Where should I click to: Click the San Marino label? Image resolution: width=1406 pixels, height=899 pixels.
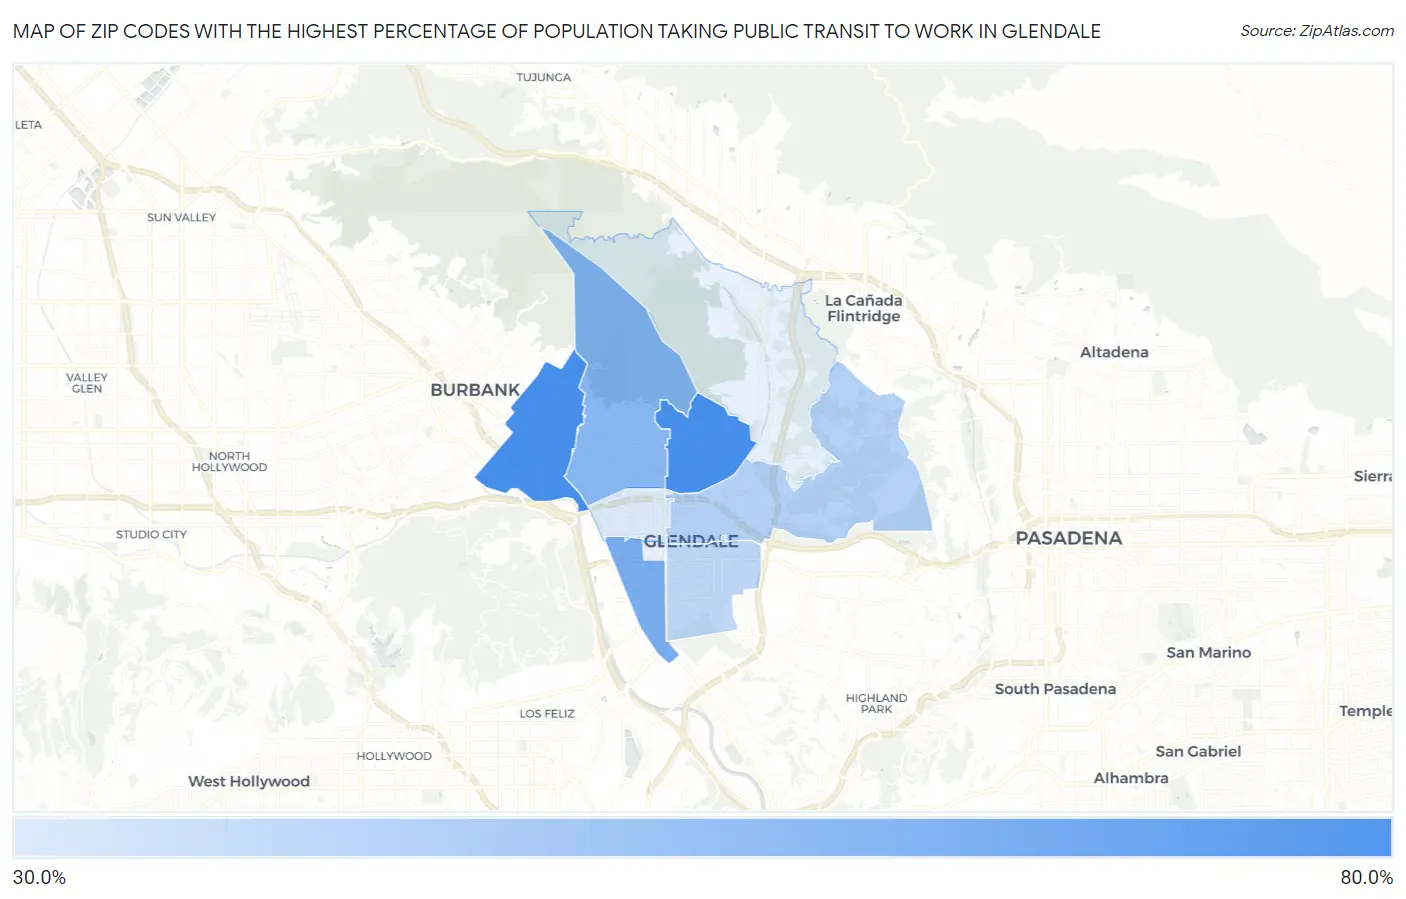pos(1208,652)
